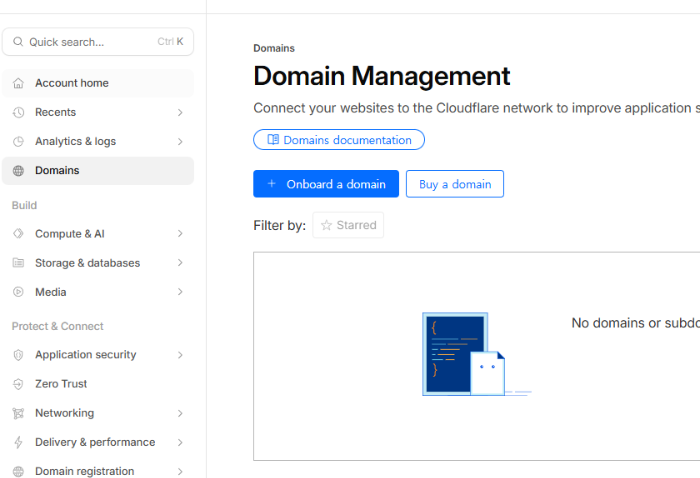Viewport: 700px width, 478px height.
Task: Click the Recents clock icon
Action: click(18, 112)
